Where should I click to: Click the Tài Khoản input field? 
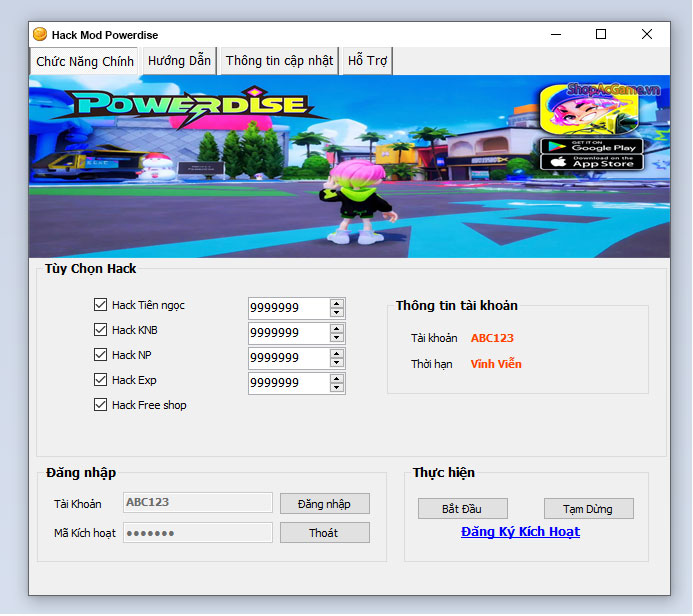pos(198,503)
